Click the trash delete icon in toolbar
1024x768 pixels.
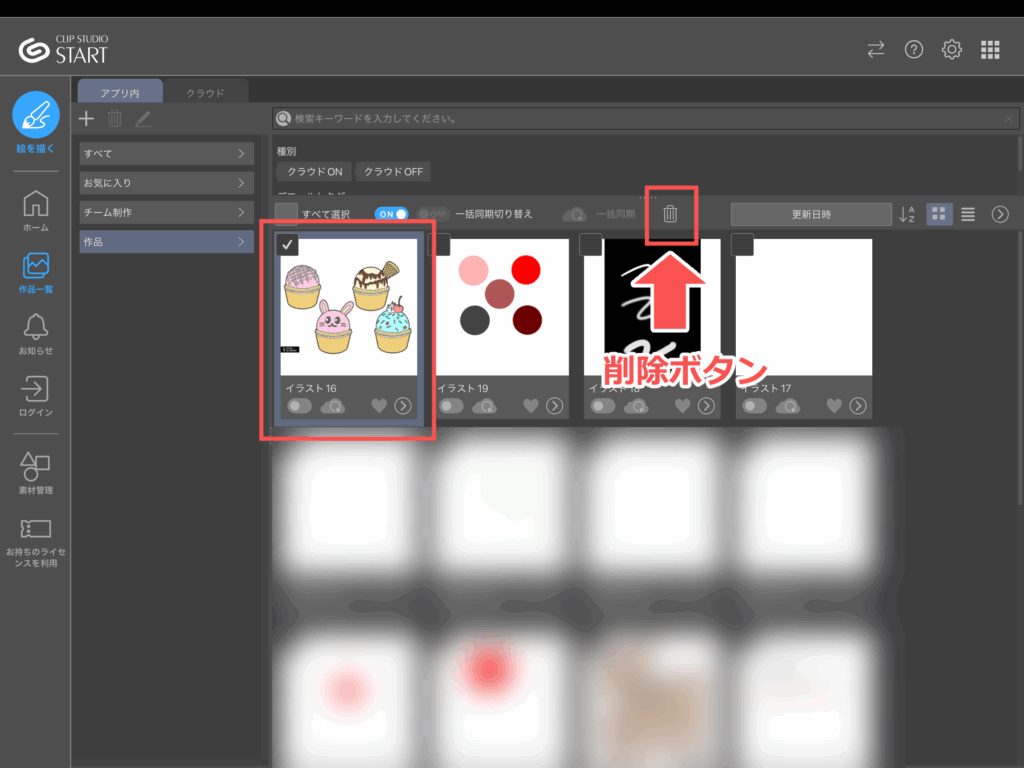pyautogui.click(x=671, y=214)
